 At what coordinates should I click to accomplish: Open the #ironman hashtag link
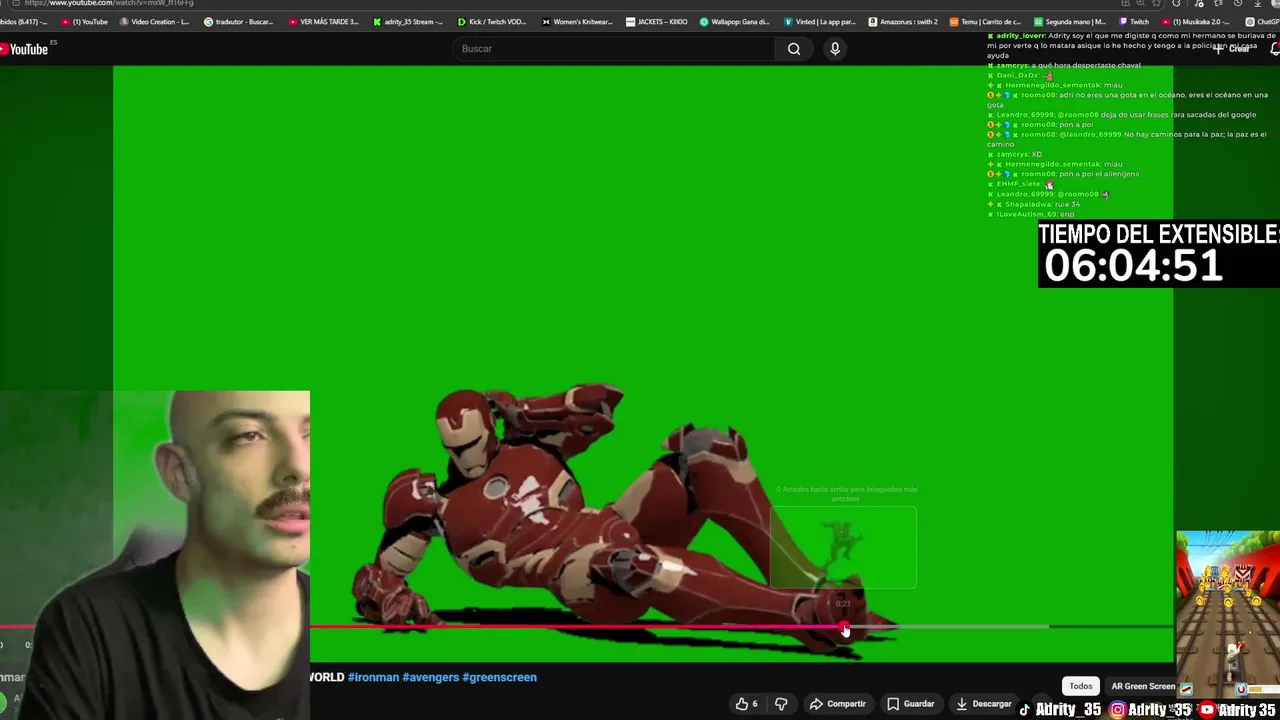[x=373, y=677]
